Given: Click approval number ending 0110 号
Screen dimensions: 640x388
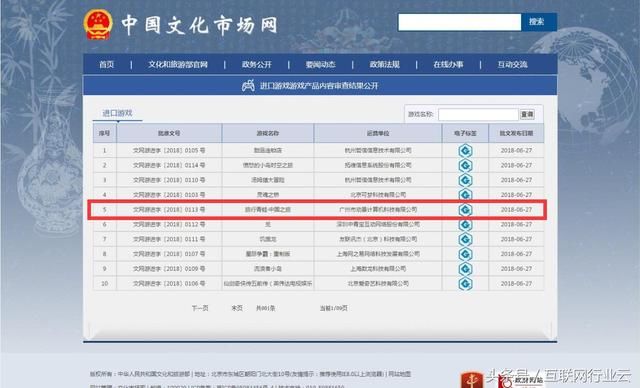Looking at the screenshot, I should coord(169,180).
